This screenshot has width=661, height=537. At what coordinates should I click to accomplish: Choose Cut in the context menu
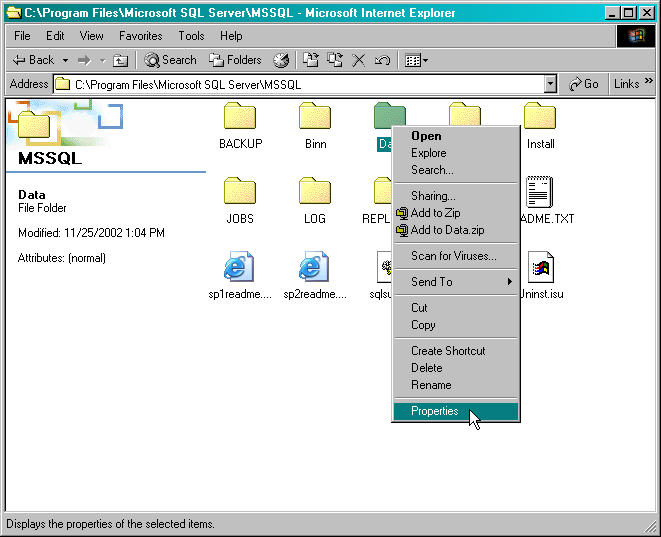click(455, 308)
